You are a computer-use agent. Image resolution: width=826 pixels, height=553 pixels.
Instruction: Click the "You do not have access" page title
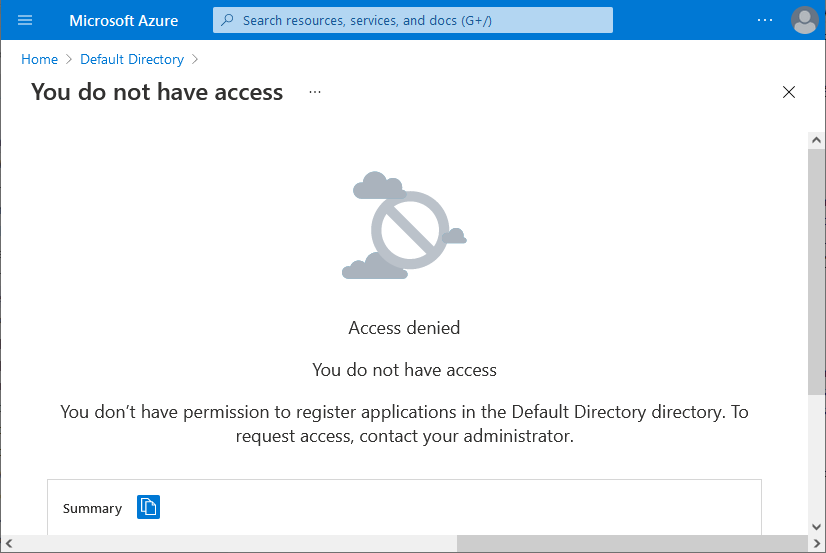(157, 92)
